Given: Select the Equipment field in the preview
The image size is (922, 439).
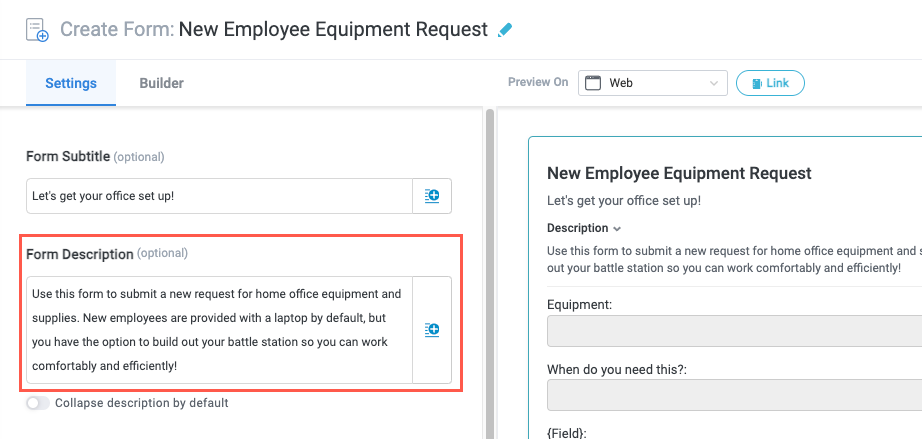Looking at the screenshot, I should [734, 331].
